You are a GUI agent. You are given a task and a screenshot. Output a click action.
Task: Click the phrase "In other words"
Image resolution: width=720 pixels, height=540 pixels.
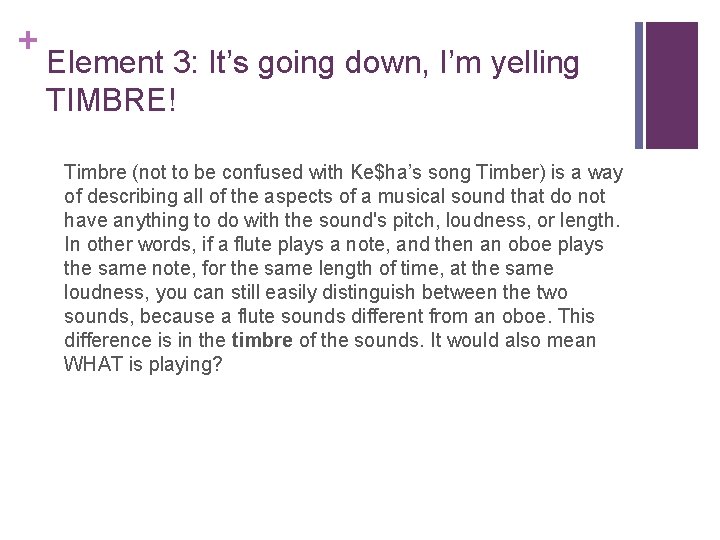pos(129,245)
